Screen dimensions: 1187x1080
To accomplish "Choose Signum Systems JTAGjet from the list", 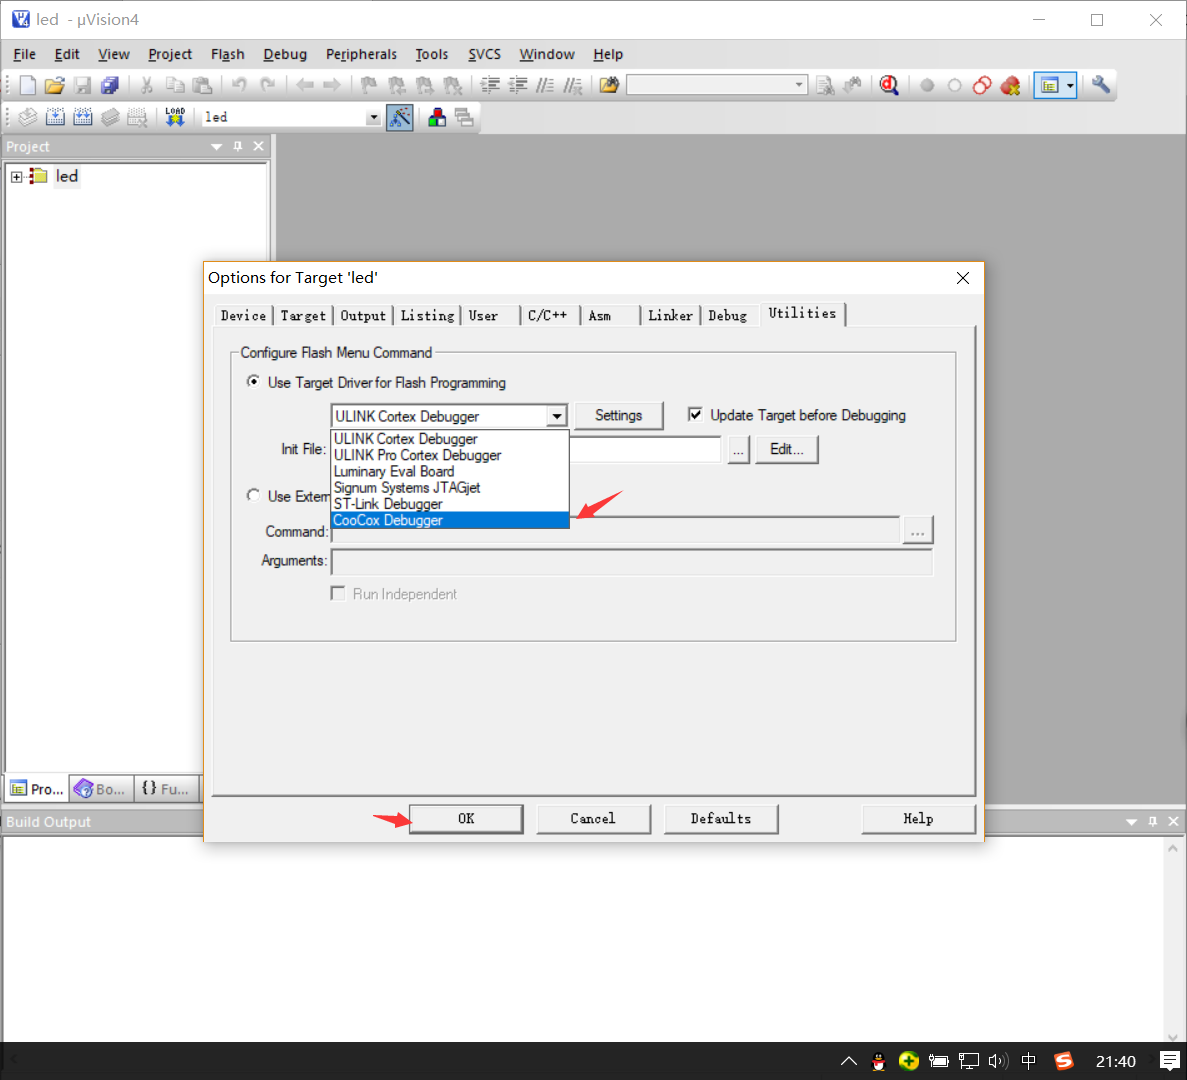I will click(450, 488).
